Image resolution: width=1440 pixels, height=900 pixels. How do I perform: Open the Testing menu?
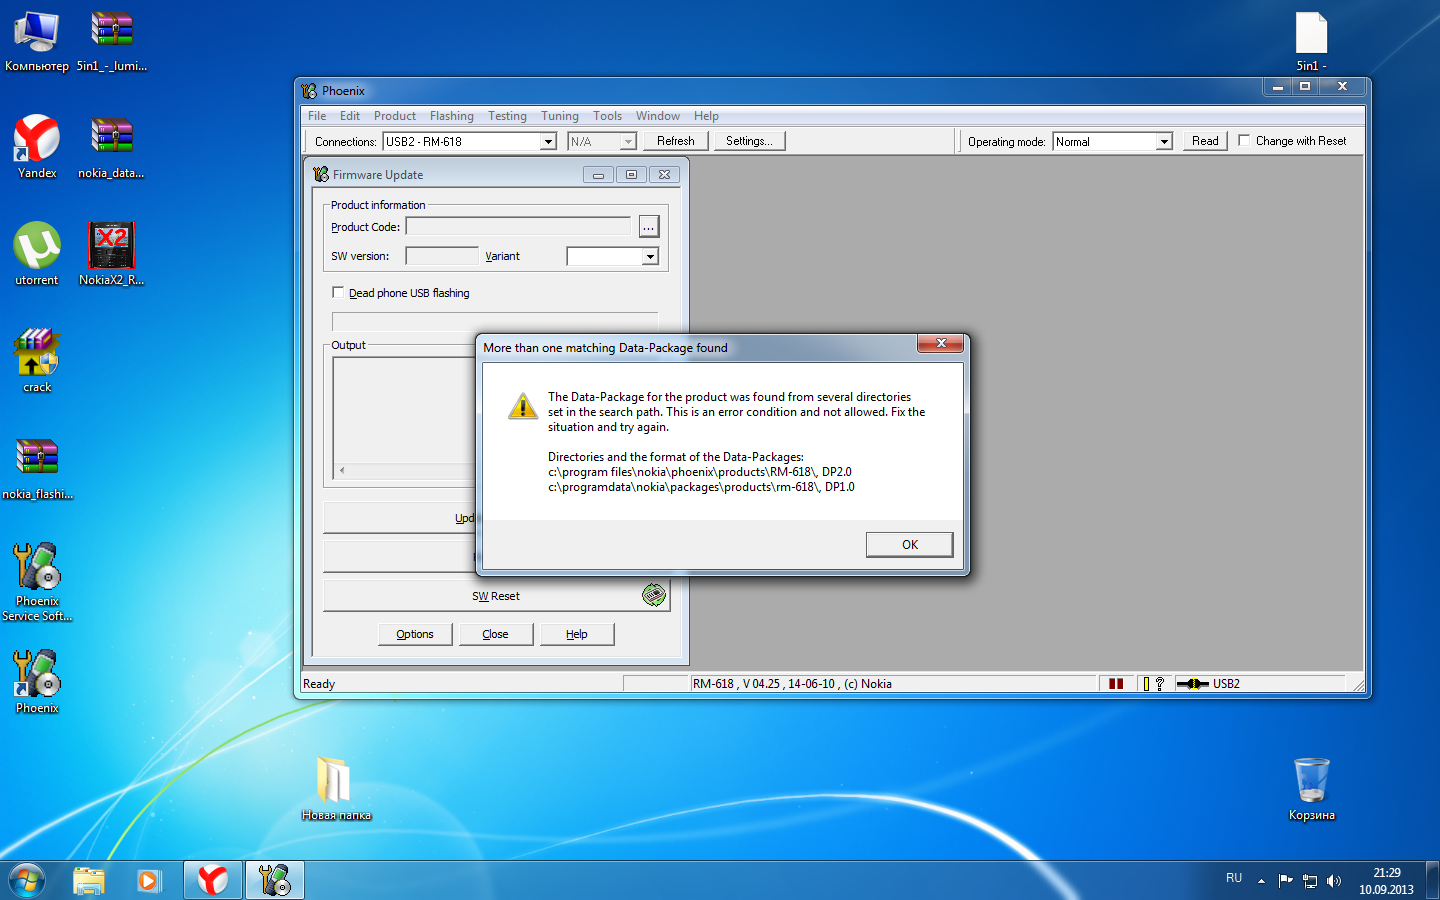point(507,116)
